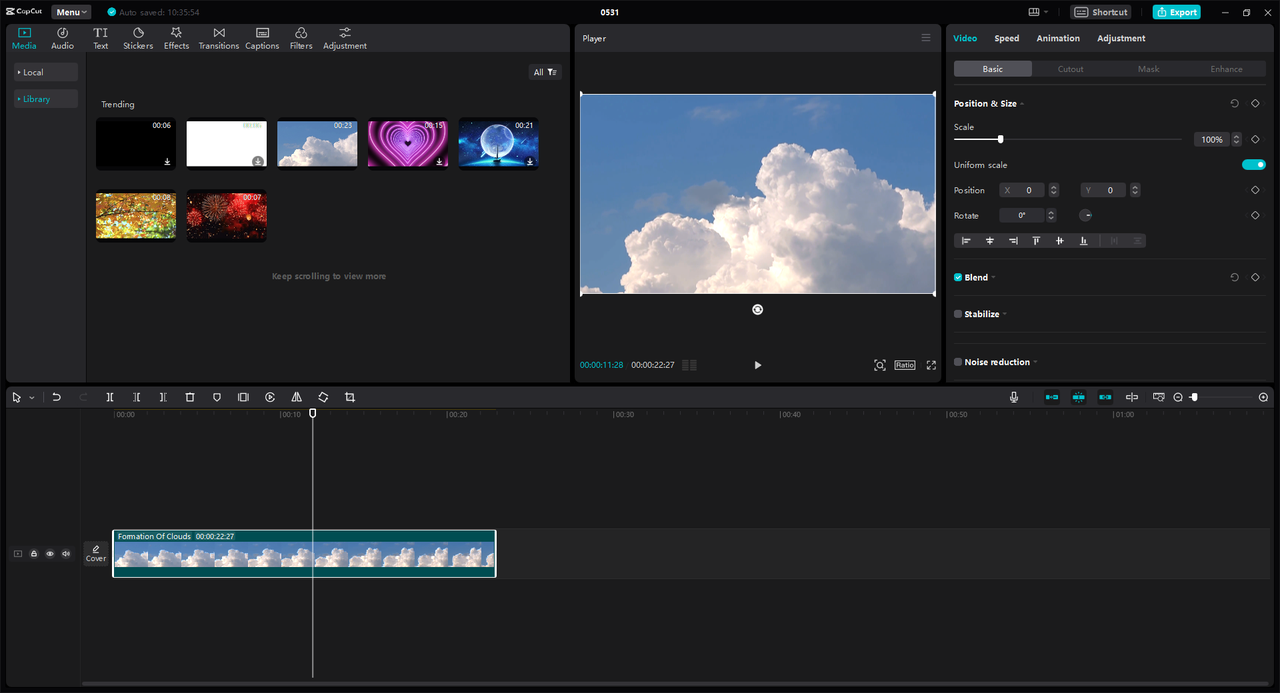Viewport: 1280px width, 693px height.
Task: Click the reverse playback icon in the timeline toolbar
Action: [x=270, y=397]
